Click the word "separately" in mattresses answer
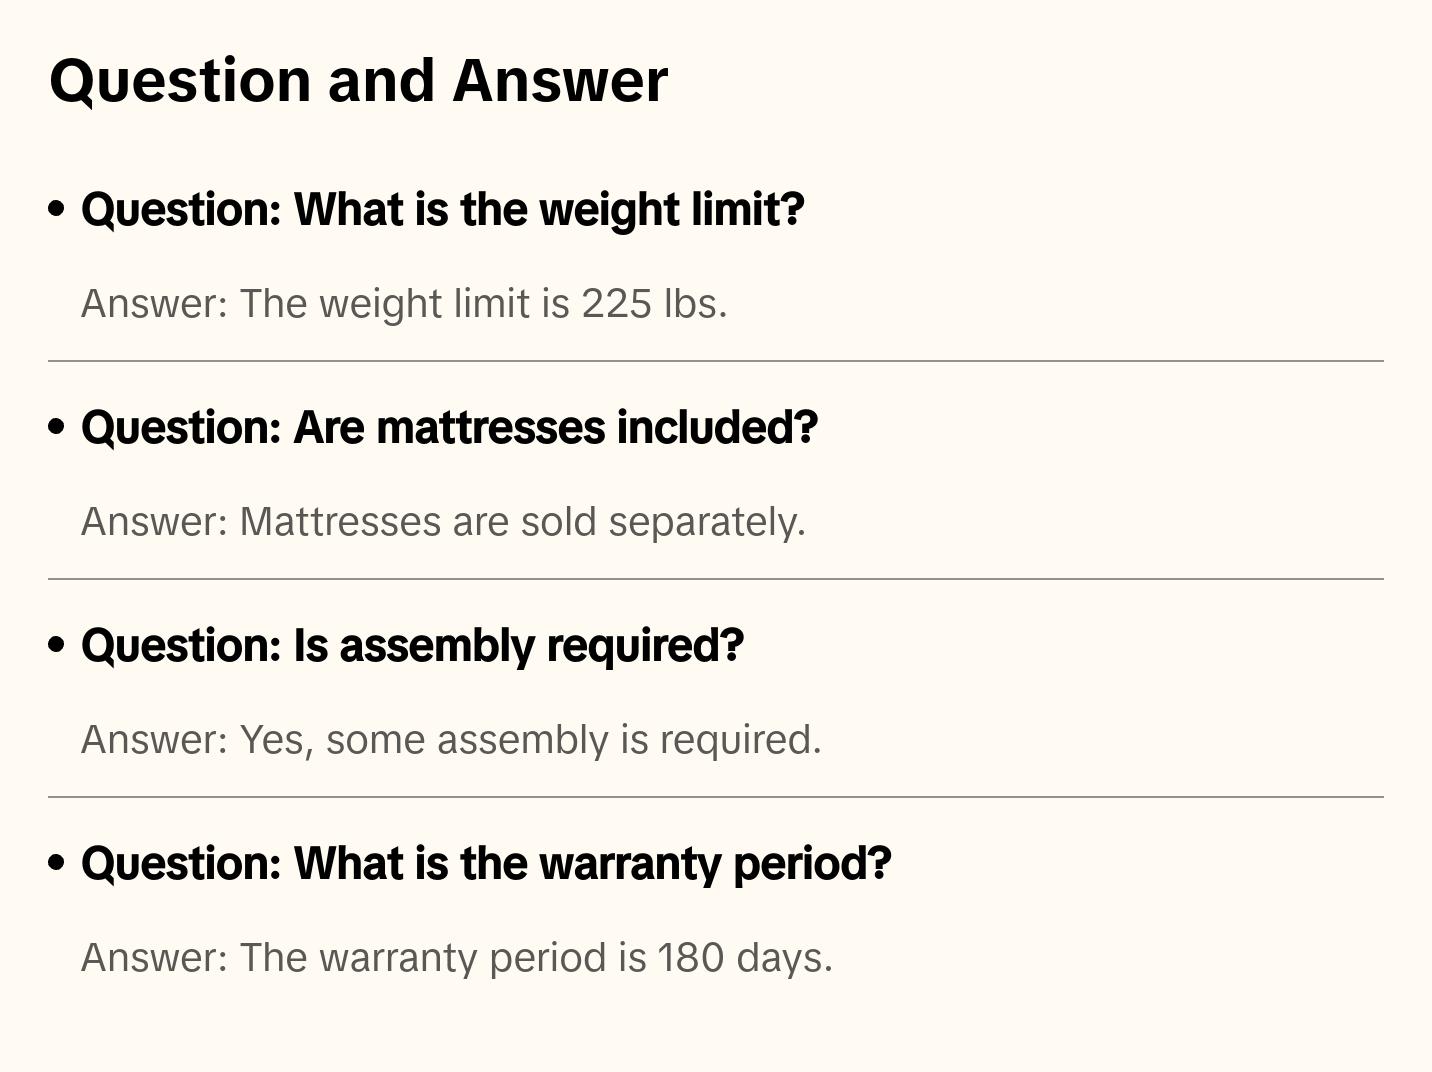 (706, 522)
